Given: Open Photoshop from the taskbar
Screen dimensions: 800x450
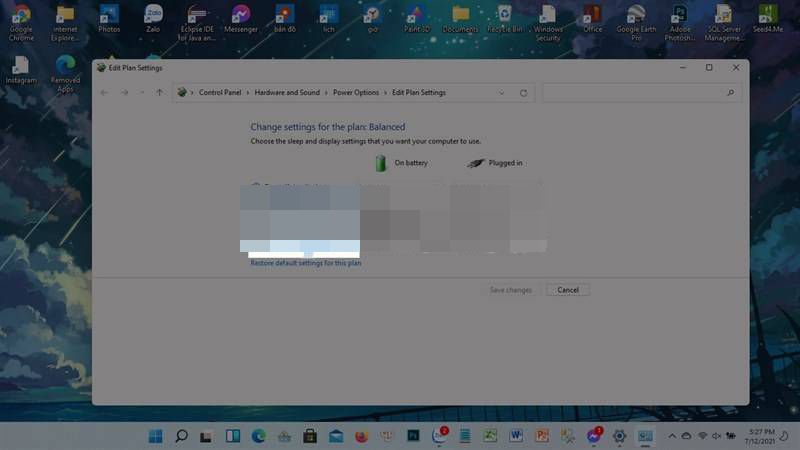Looking at the screenshot, I should [x=412, y=436].
